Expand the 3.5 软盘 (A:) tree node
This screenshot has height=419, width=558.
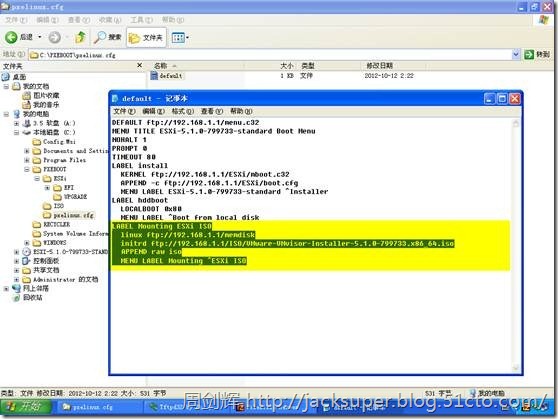pos(16,123)
